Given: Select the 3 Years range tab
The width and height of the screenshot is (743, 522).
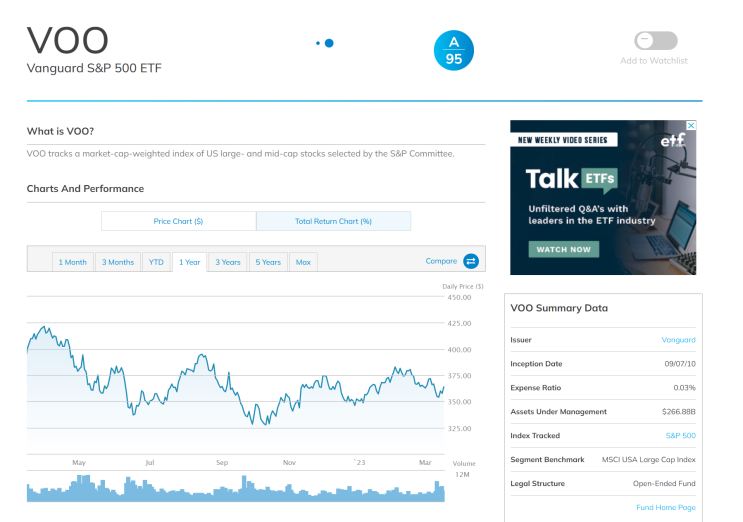Looking at the screenshot, I should pos(228,262).
